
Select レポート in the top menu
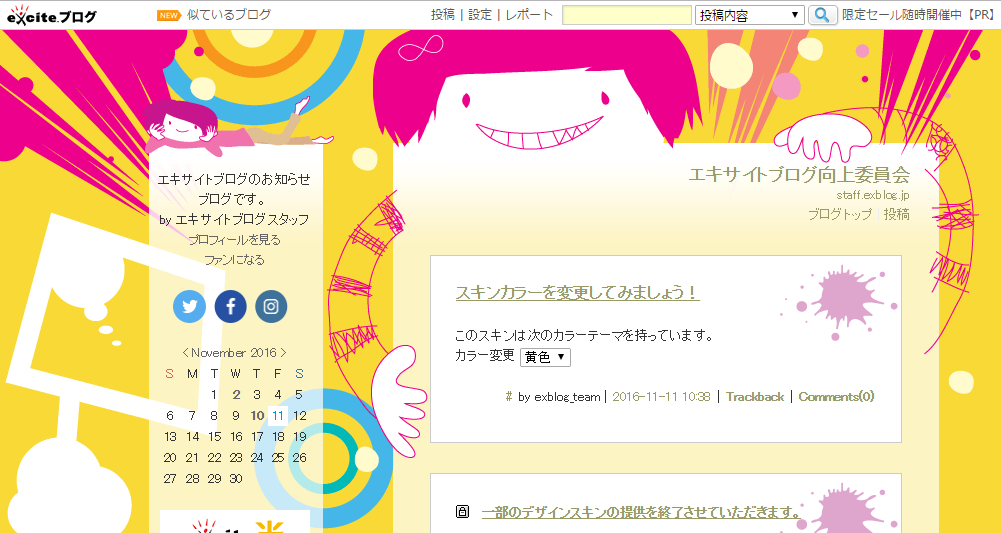tap(529, 15)
